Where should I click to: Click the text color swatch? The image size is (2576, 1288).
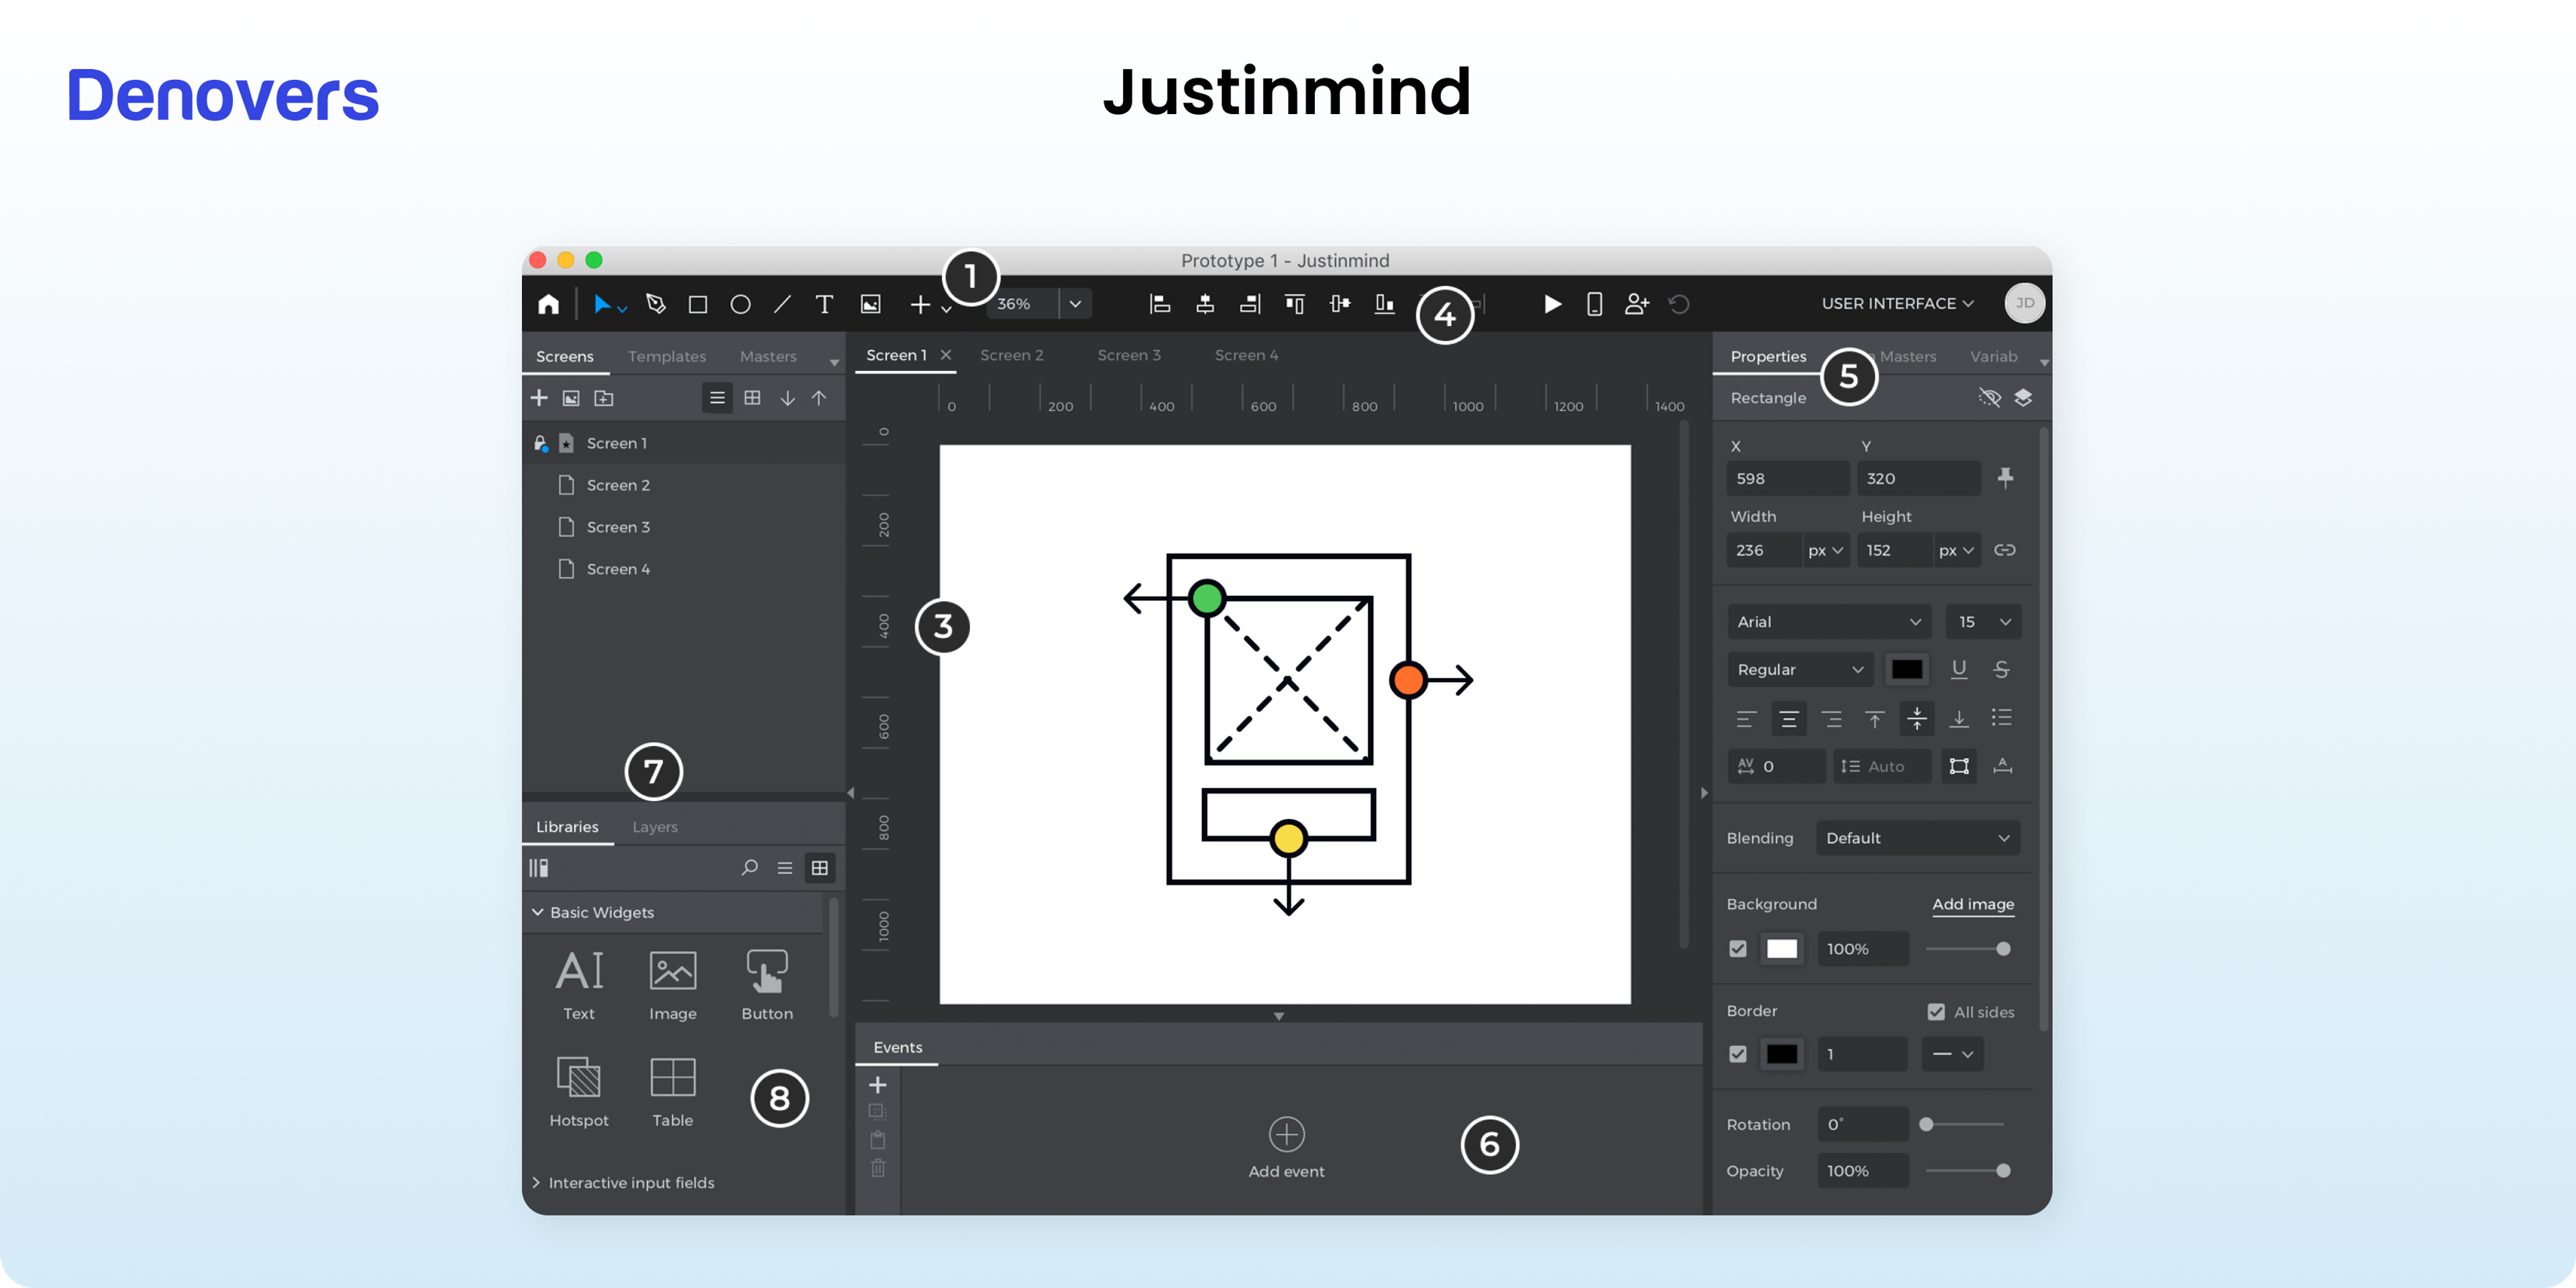[x=1907, y=670]
